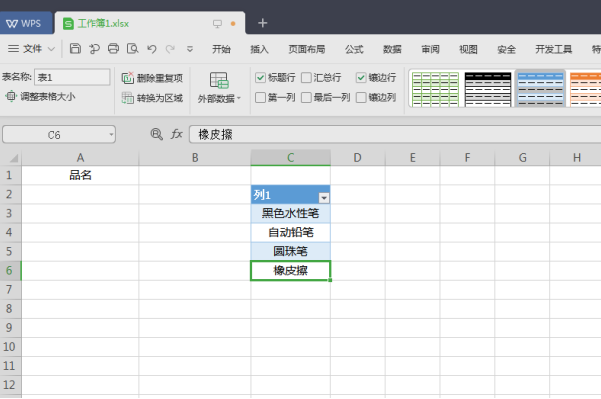The image size is (601, 399).
Task: Select row 6 header
Action: (x=10, y=271)
